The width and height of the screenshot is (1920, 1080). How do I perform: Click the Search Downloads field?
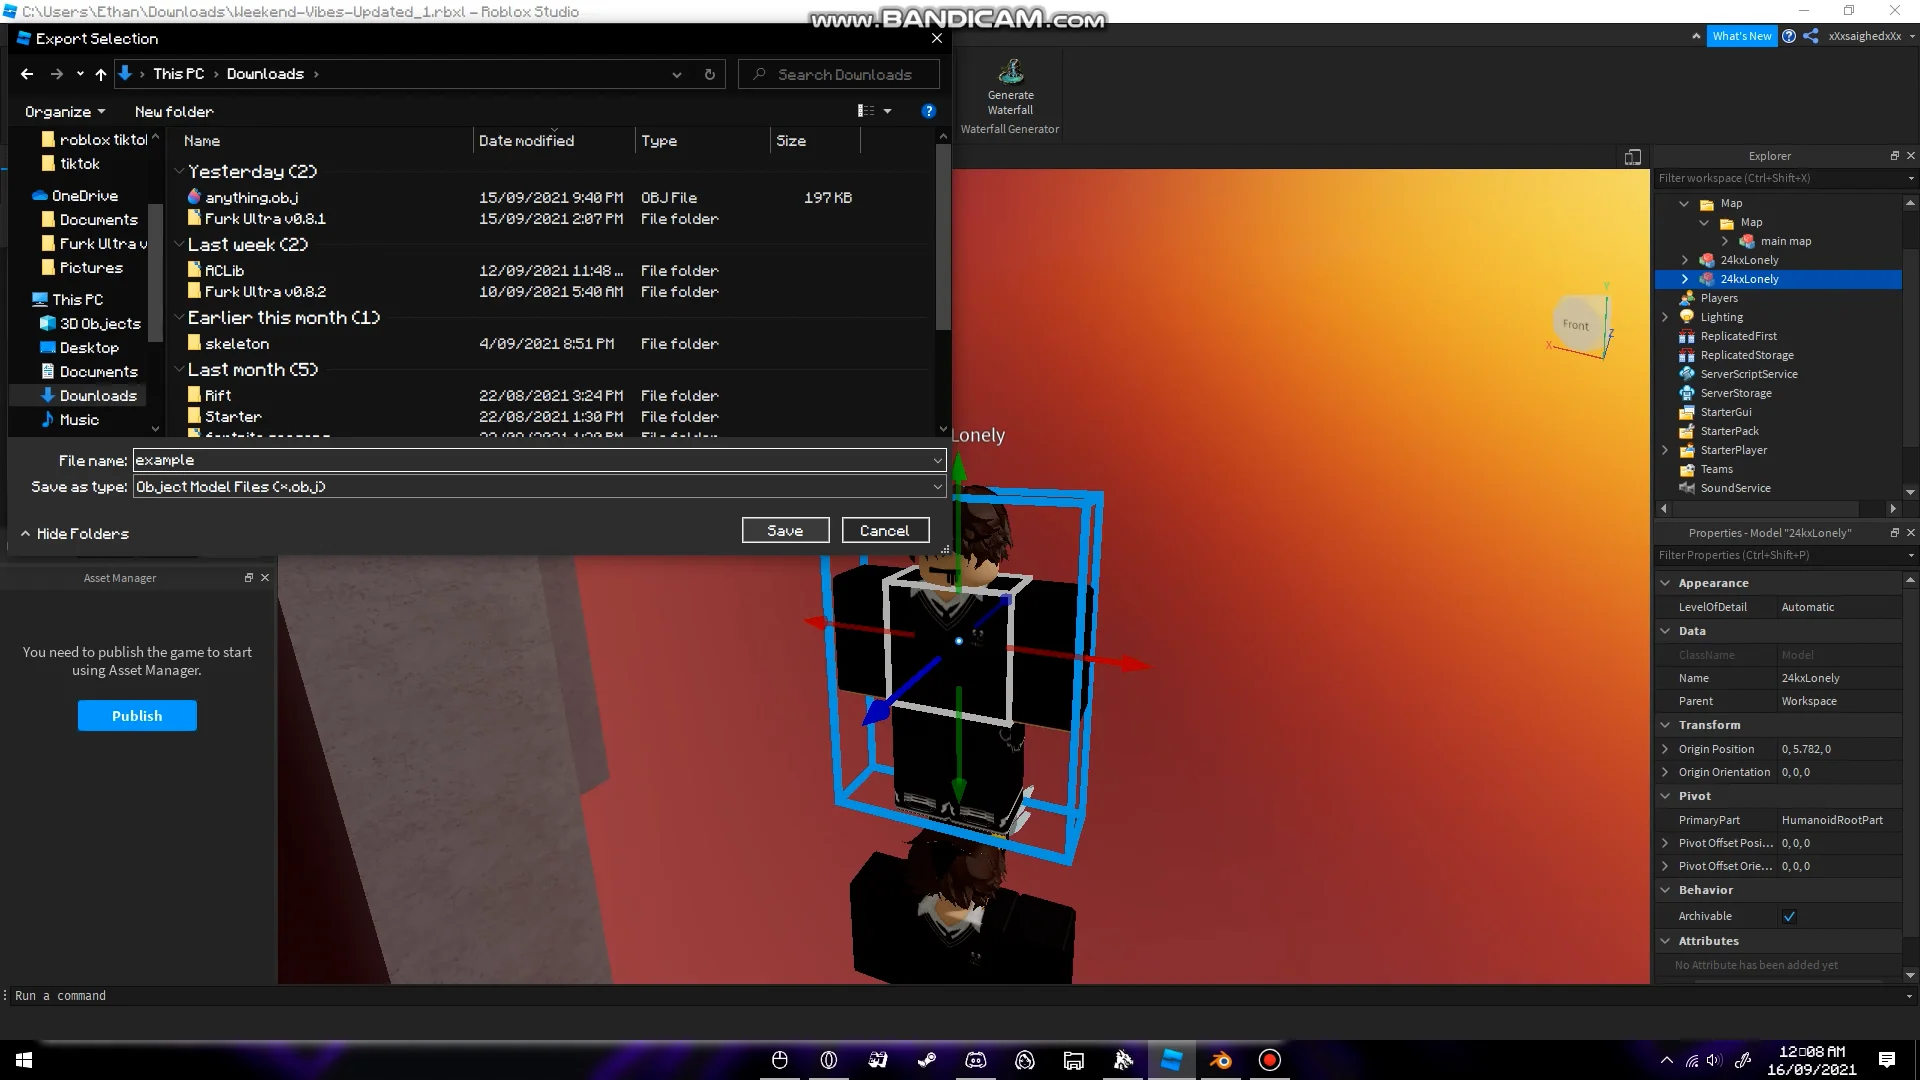tap(838, 74)
